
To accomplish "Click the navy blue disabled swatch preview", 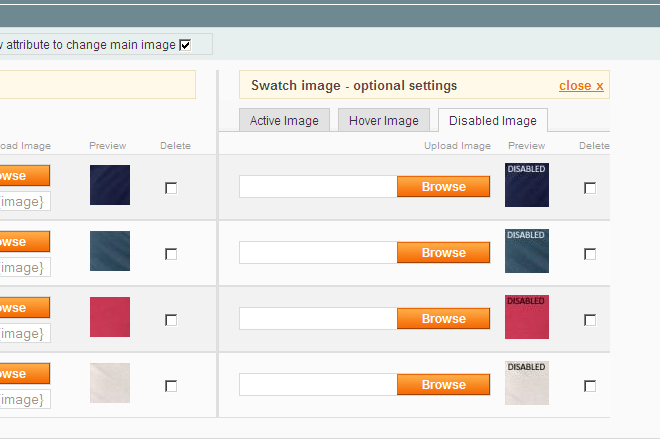I will [526, 185].
